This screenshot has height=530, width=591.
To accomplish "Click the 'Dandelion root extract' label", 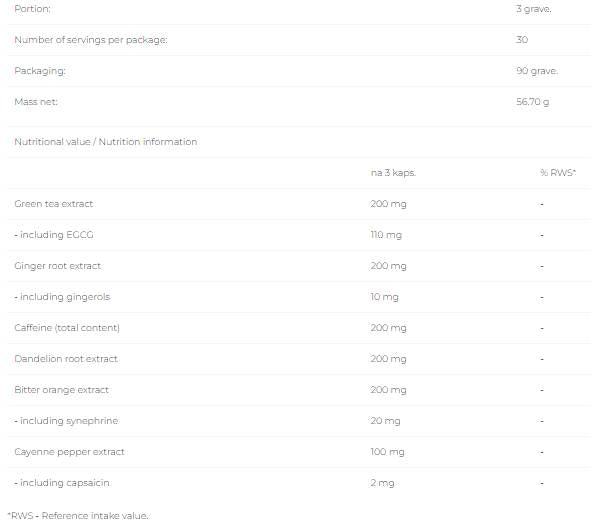I will point(66,359).
